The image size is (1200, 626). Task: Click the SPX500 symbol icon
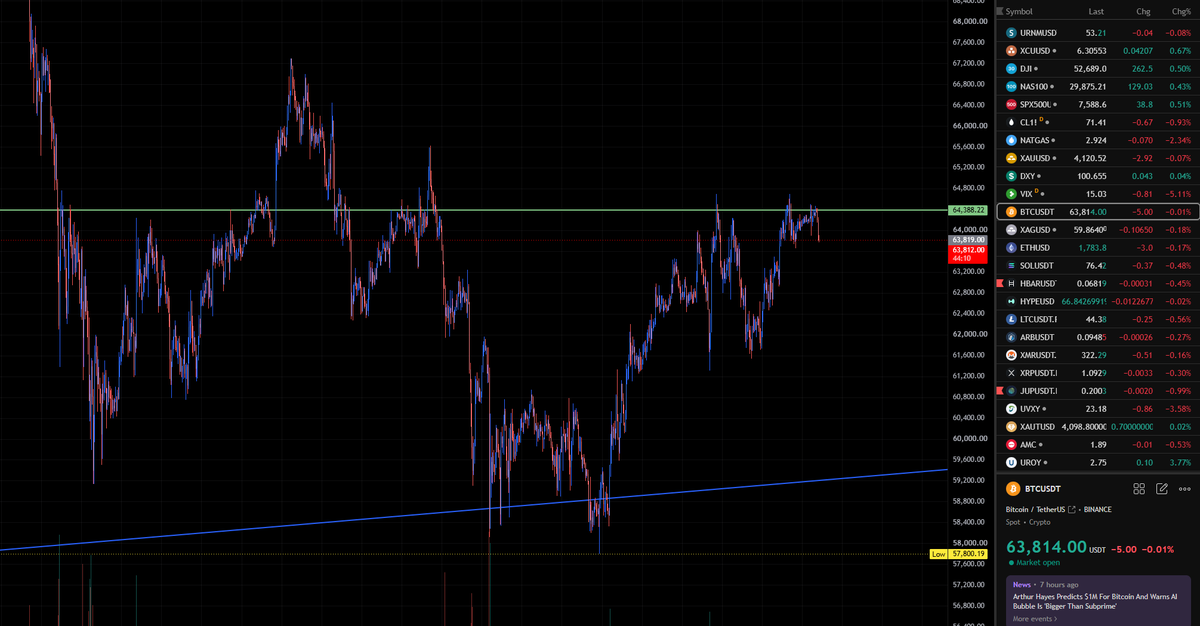[x=1011, y=105]
